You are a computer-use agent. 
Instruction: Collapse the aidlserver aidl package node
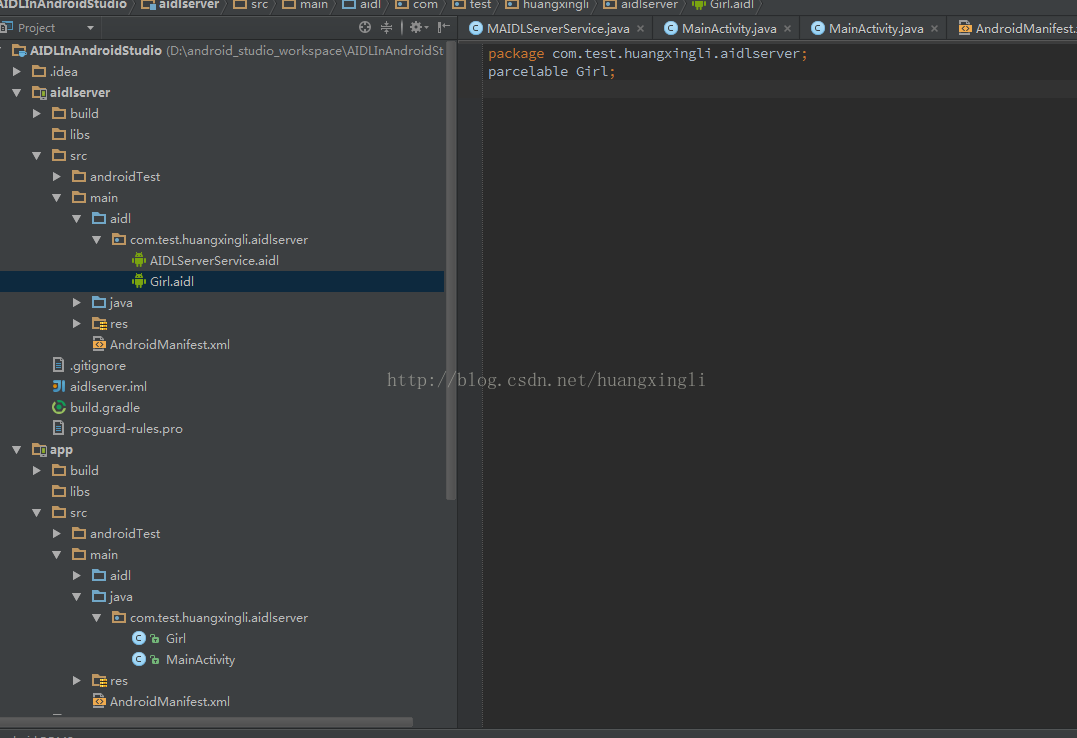(97, 239)
